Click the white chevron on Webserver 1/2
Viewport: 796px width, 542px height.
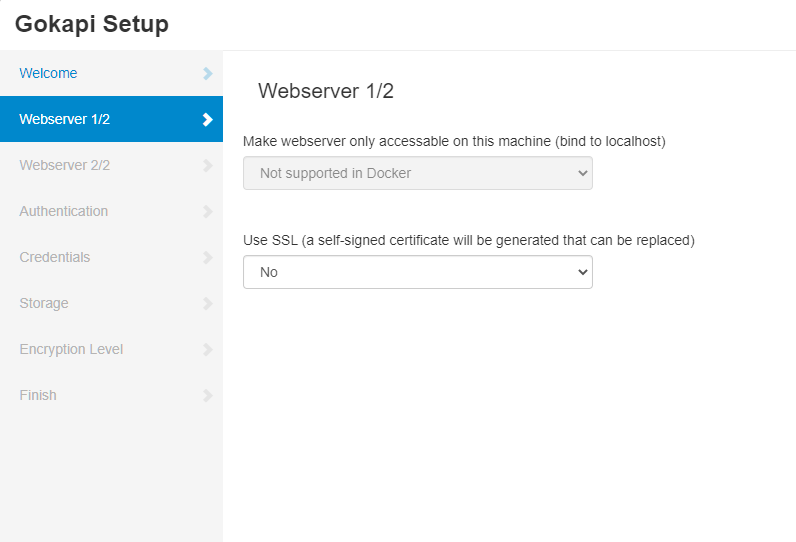(208, 120)
